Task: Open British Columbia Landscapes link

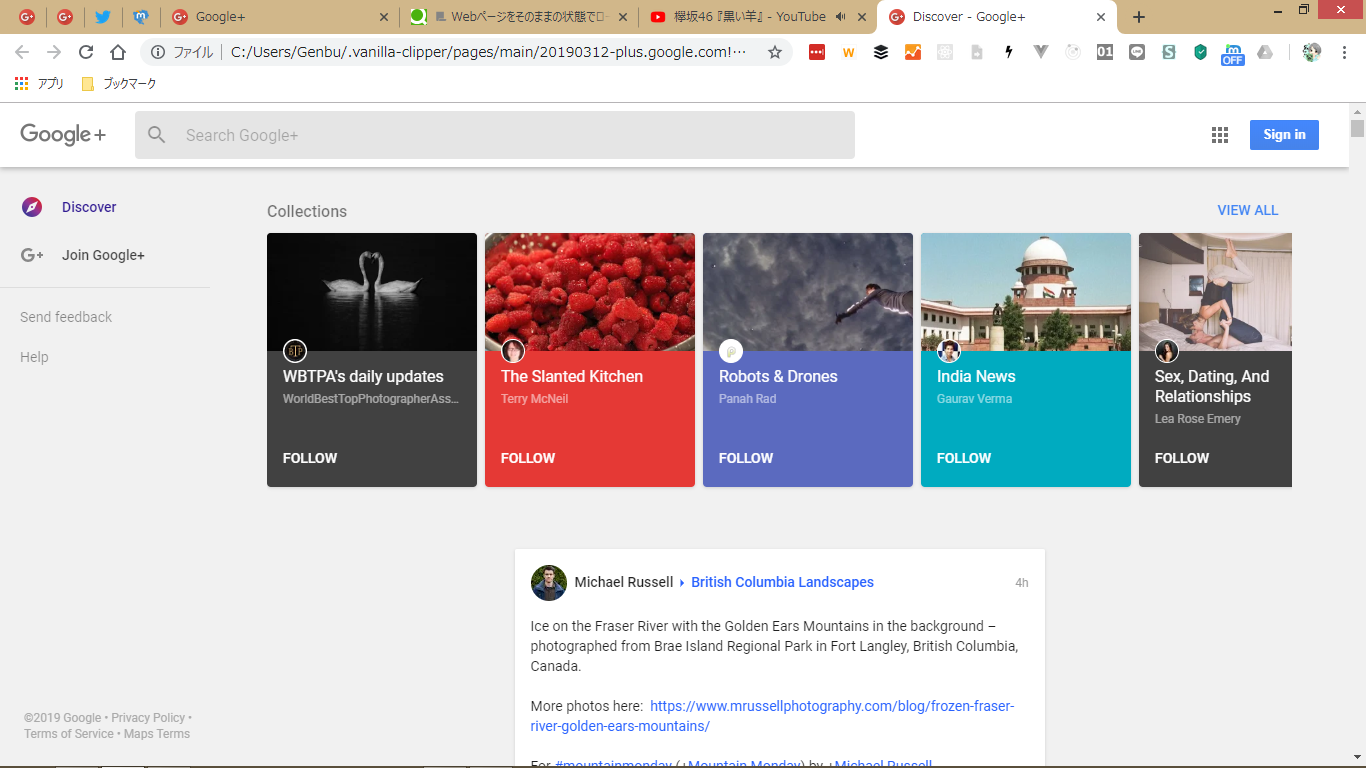Action: [x=782, y=582]
